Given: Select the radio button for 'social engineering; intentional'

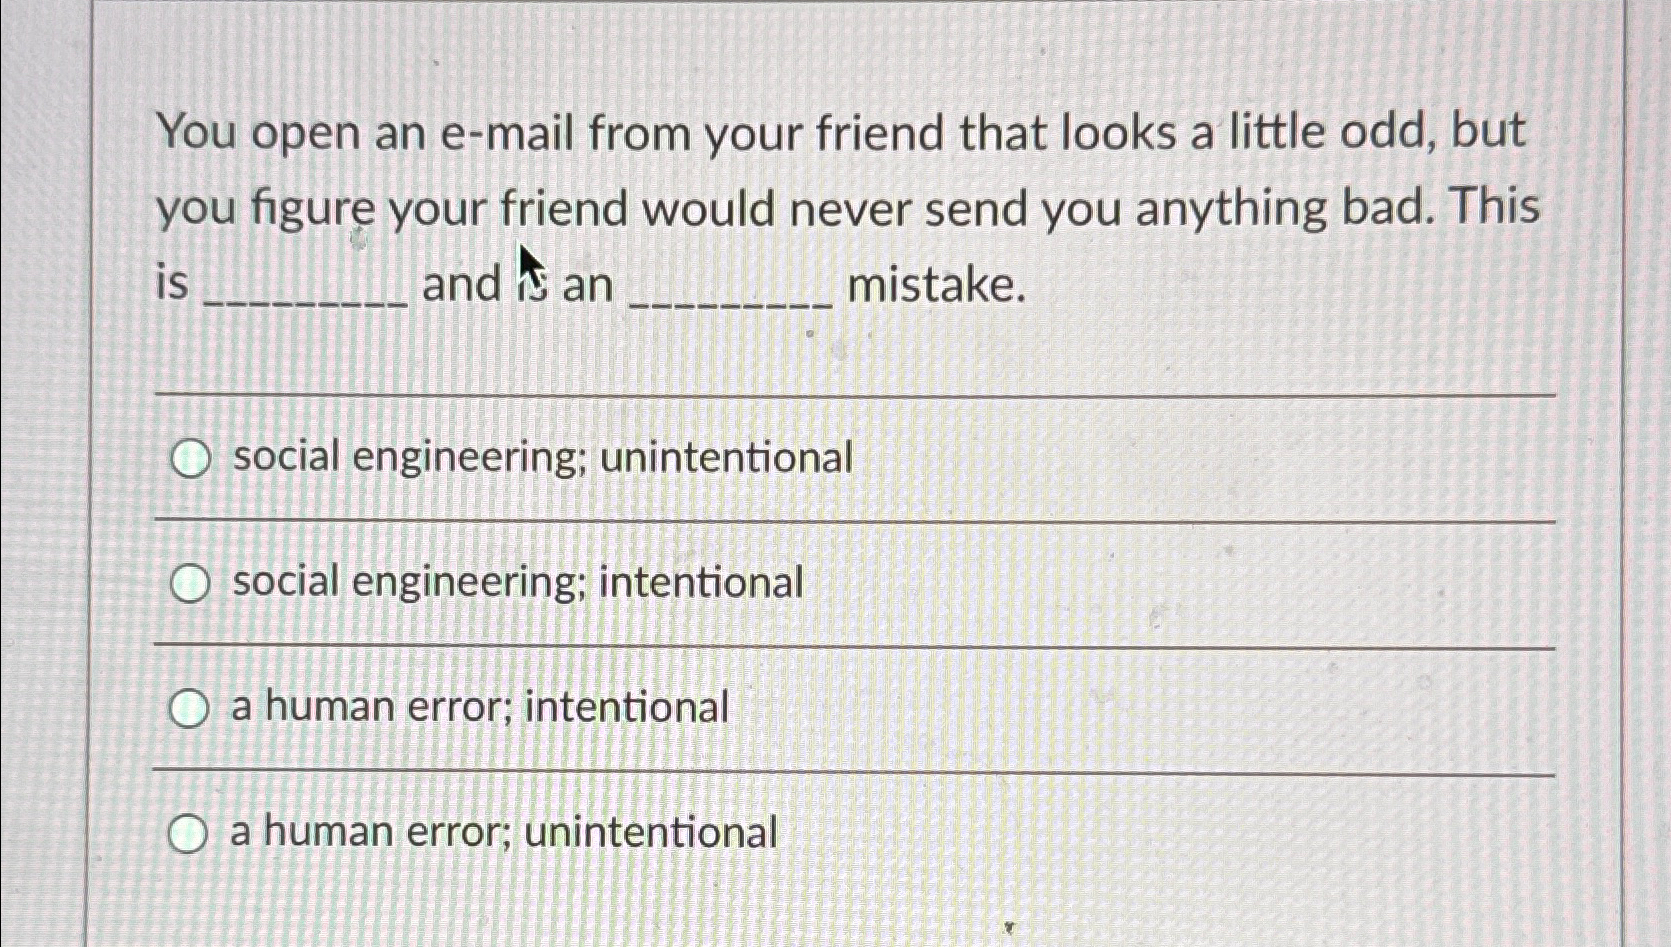Looking at the screenshot, I should (190, 585).
